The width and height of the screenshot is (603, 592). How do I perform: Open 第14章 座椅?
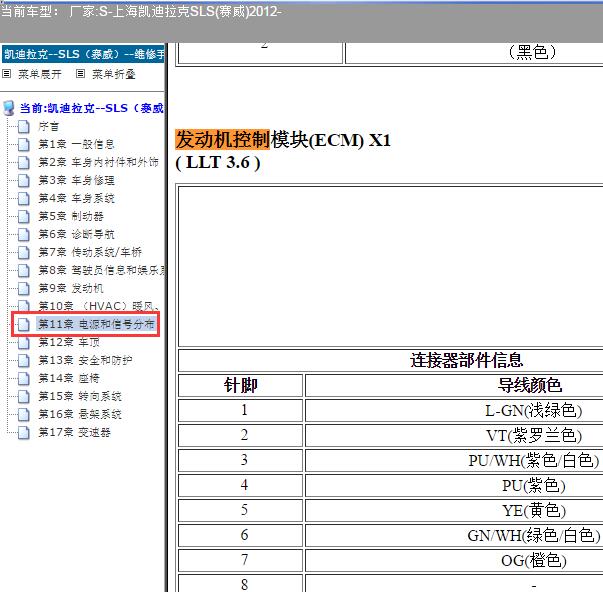[69, 379]
